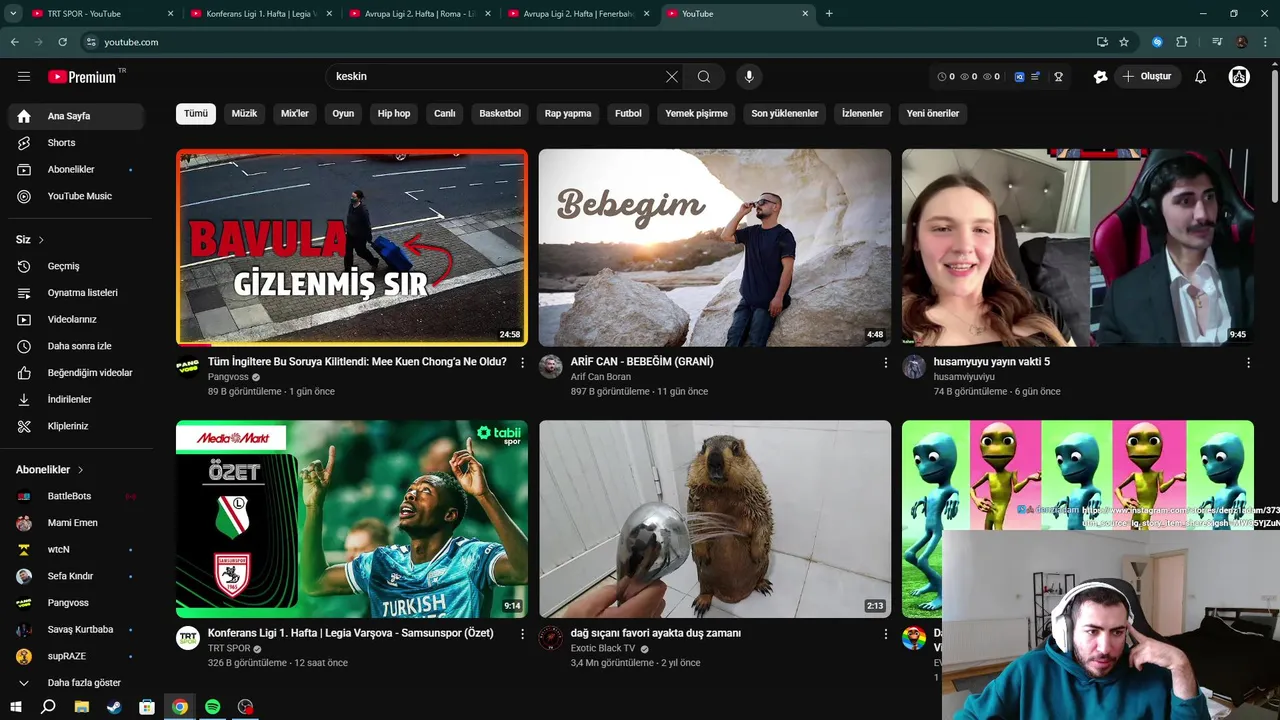Open the wtcN subscription channel
1280x720 pixels.
click(76, 549)
